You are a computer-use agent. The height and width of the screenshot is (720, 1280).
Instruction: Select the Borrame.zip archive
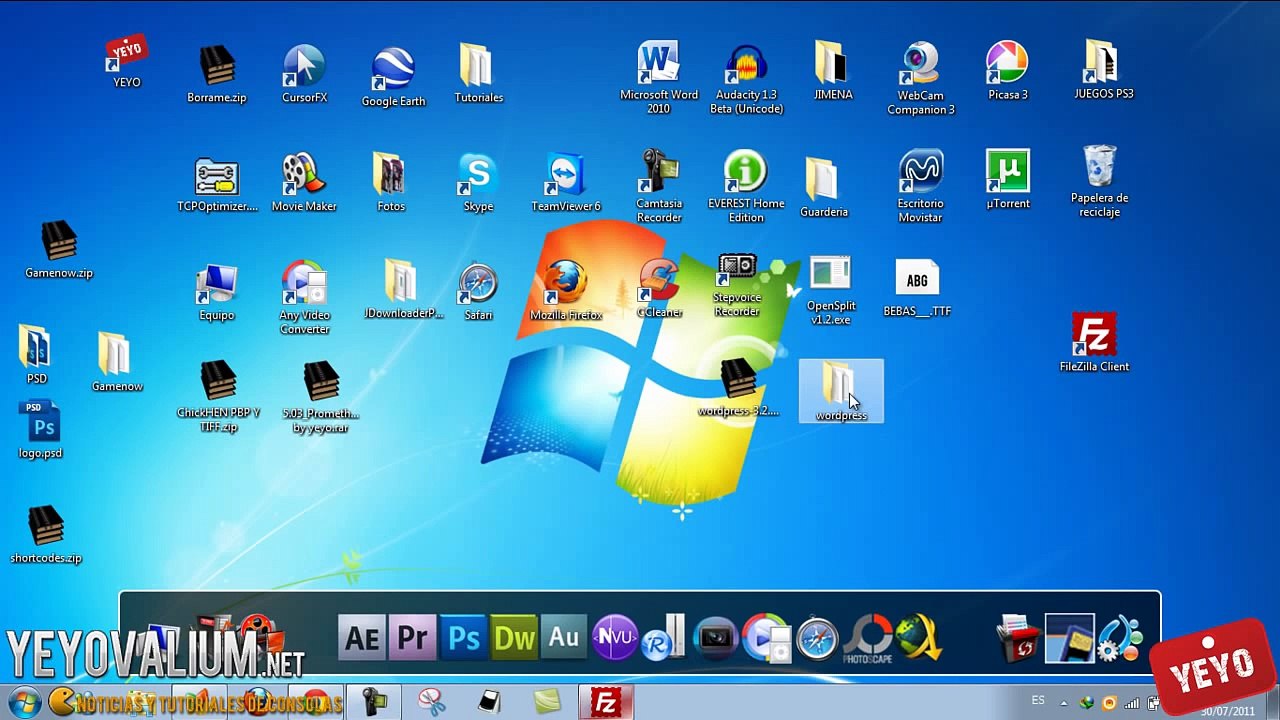tap(217, 73)
